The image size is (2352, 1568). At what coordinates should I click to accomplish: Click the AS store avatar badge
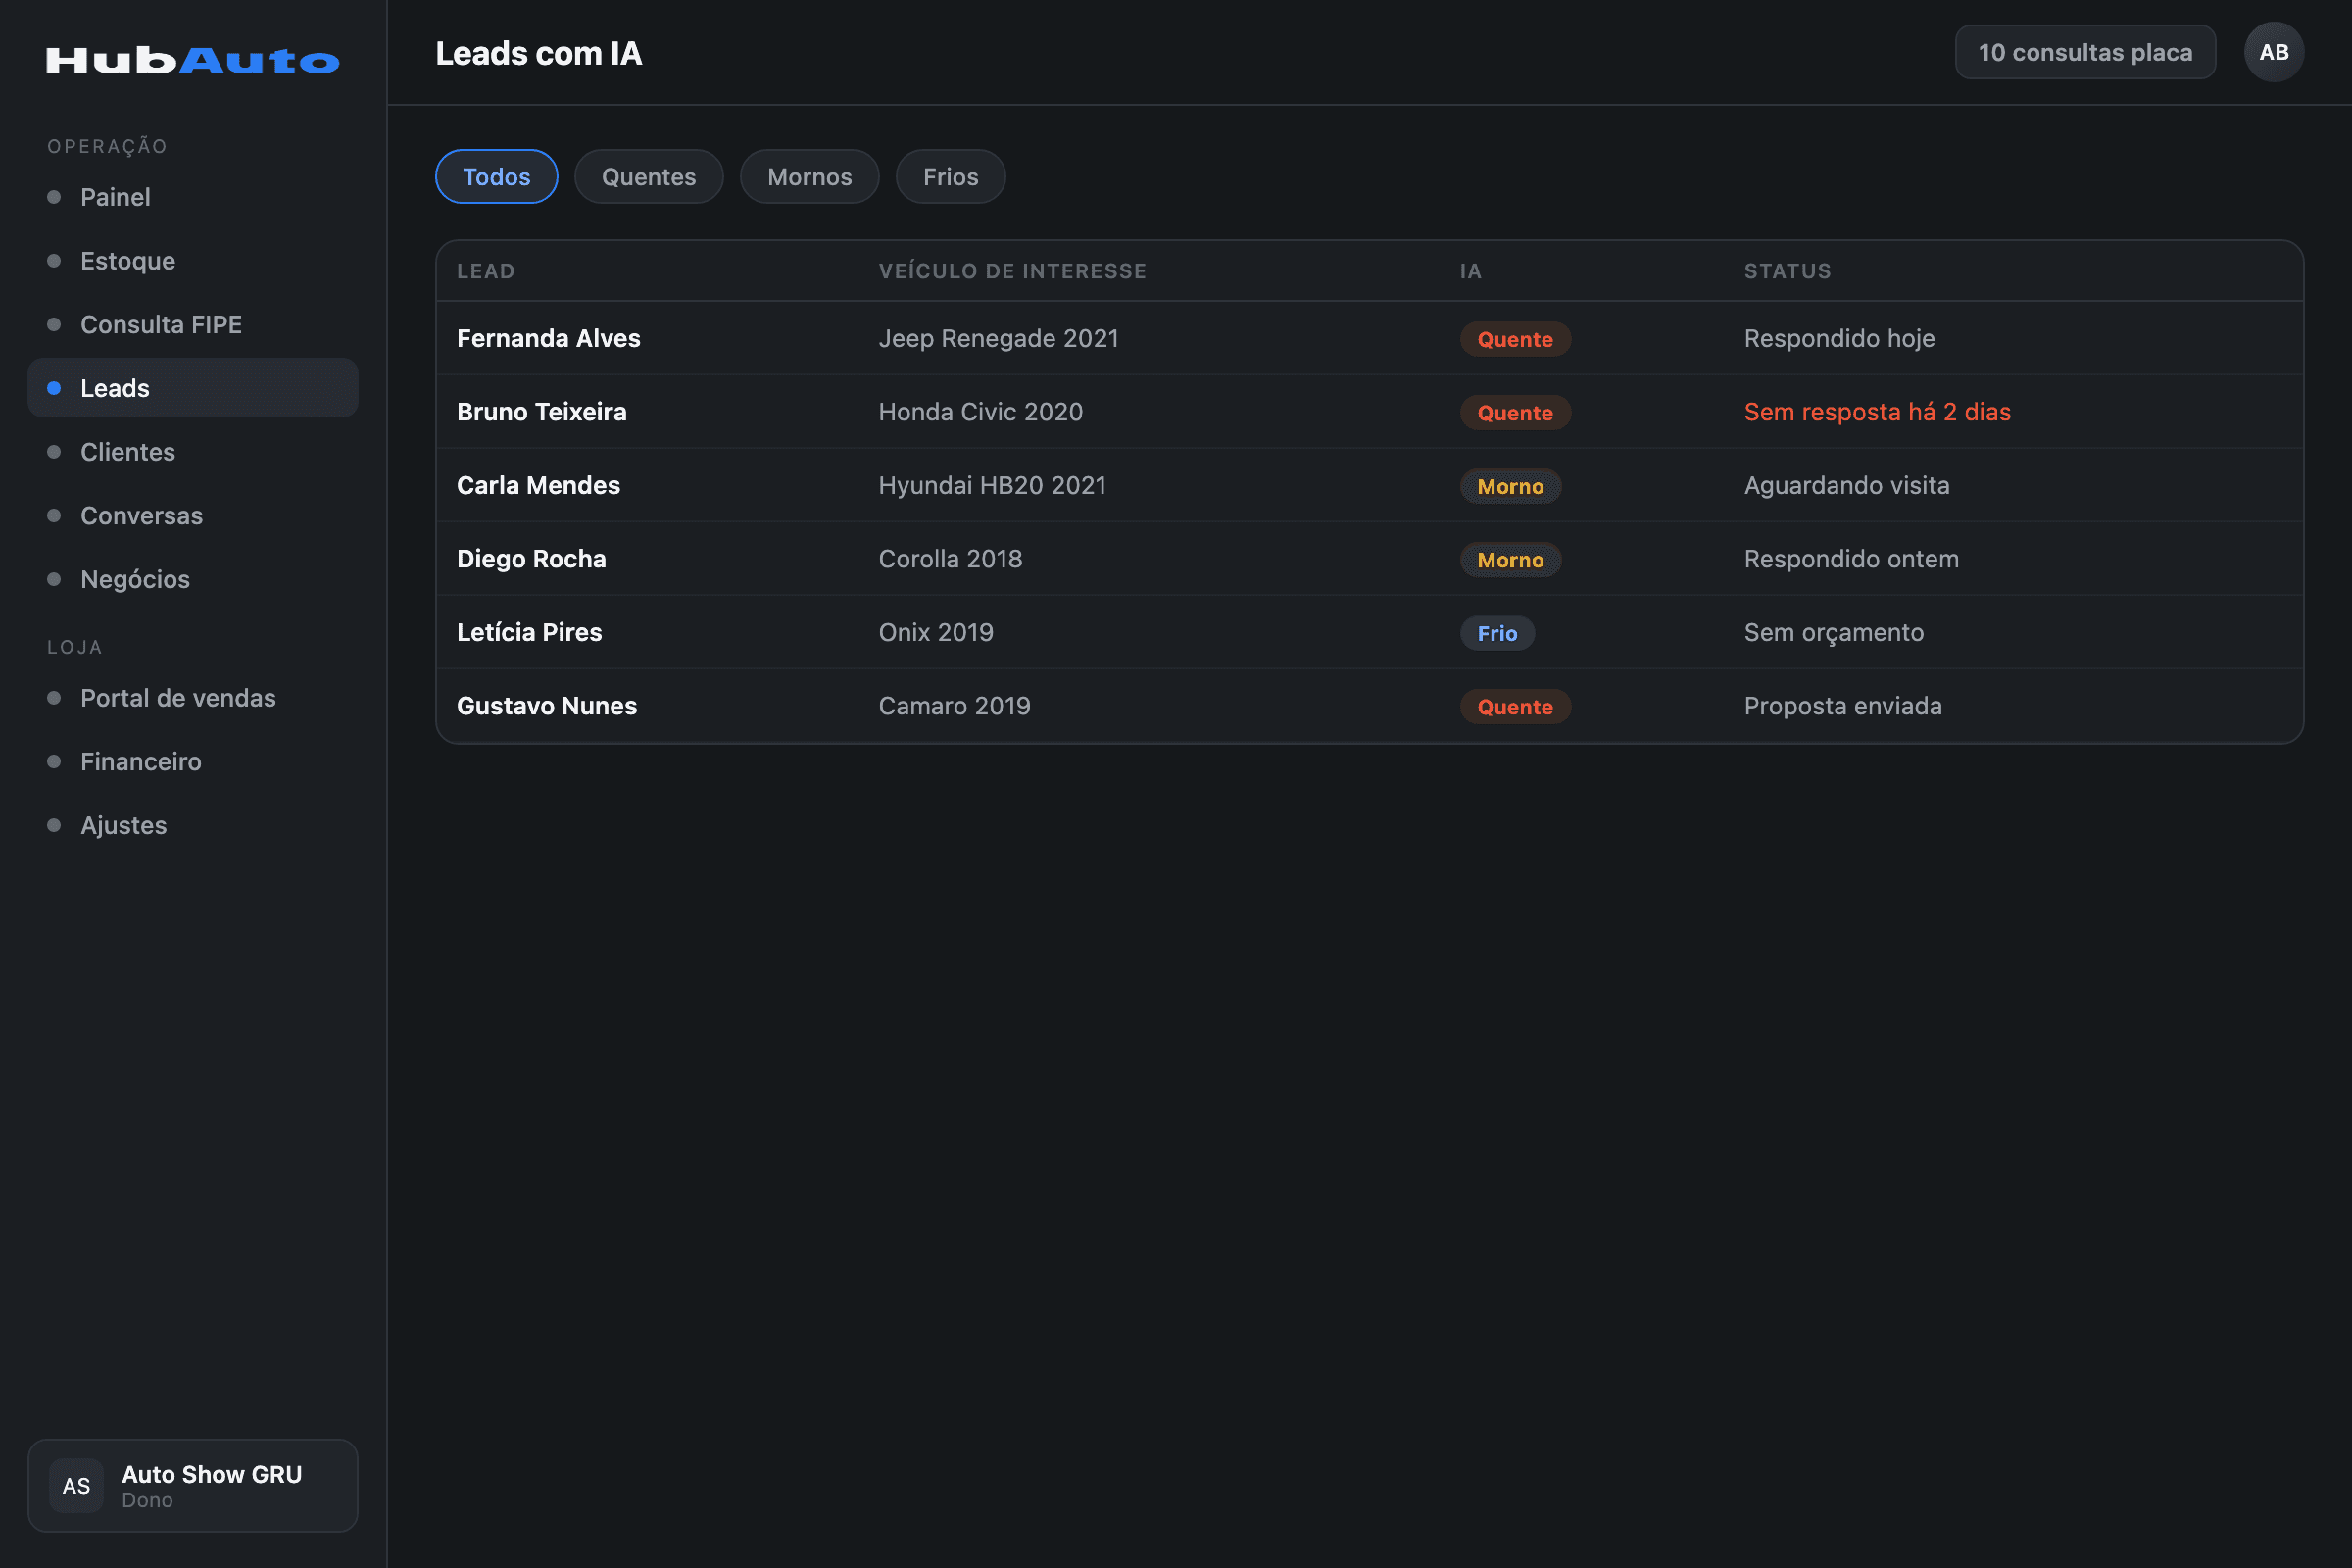click(77, 1485)
